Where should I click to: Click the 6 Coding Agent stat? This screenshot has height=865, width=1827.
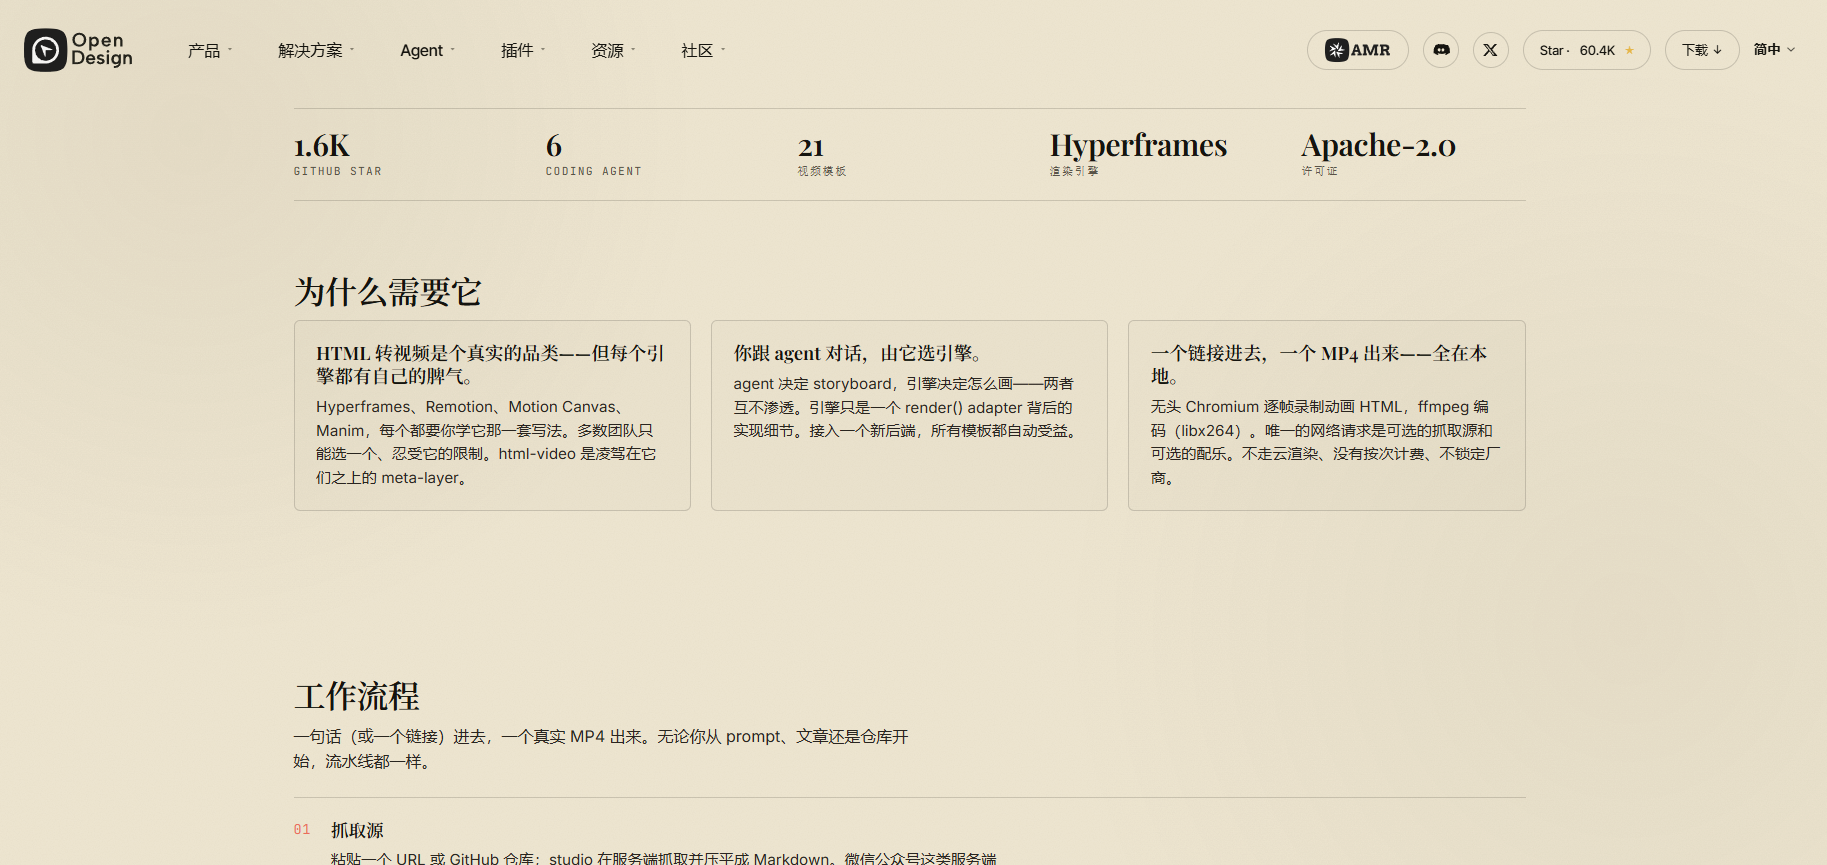tap(593, 155)
